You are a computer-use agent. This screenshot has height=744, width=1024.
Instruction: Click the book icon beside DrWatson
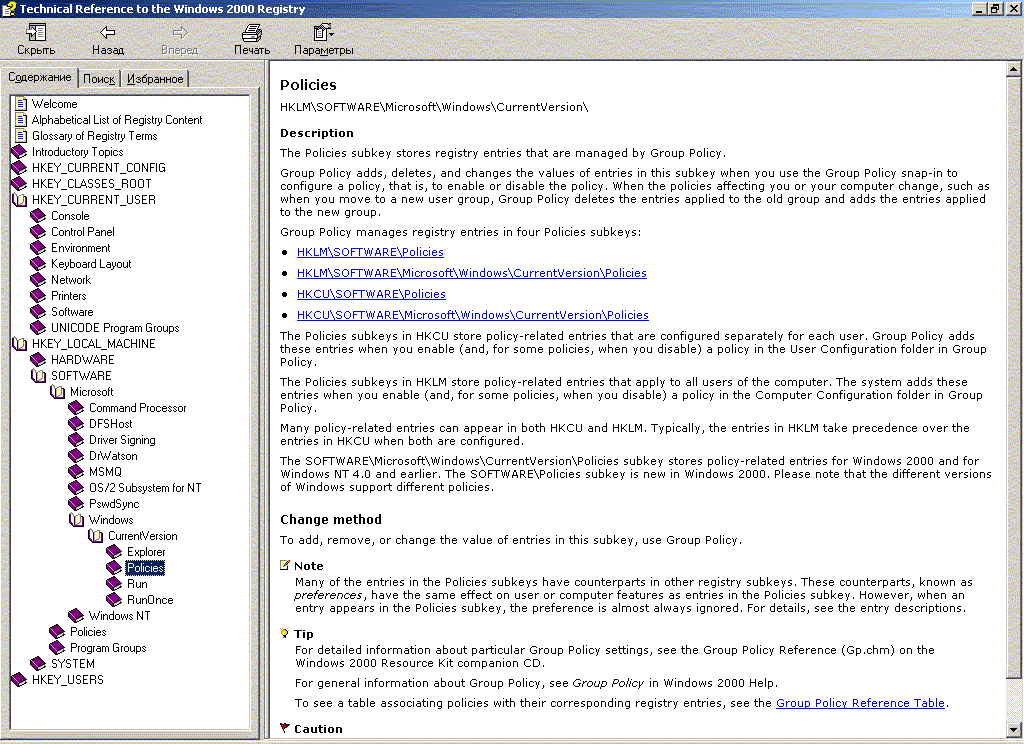pyautogui.click(x=76, y=456)
